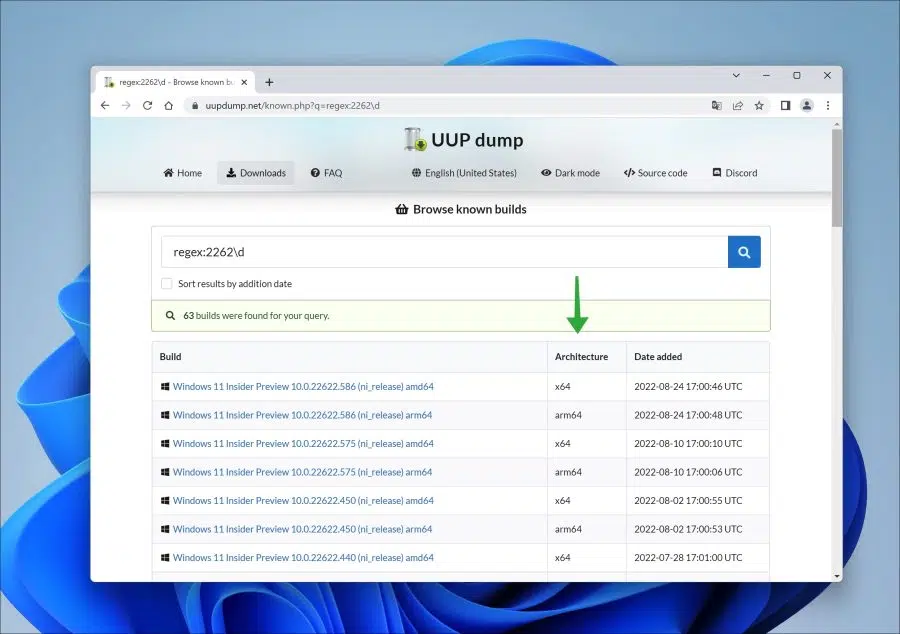Click the padlock site info icon
The image size is (900, 634).
point(195,106)
